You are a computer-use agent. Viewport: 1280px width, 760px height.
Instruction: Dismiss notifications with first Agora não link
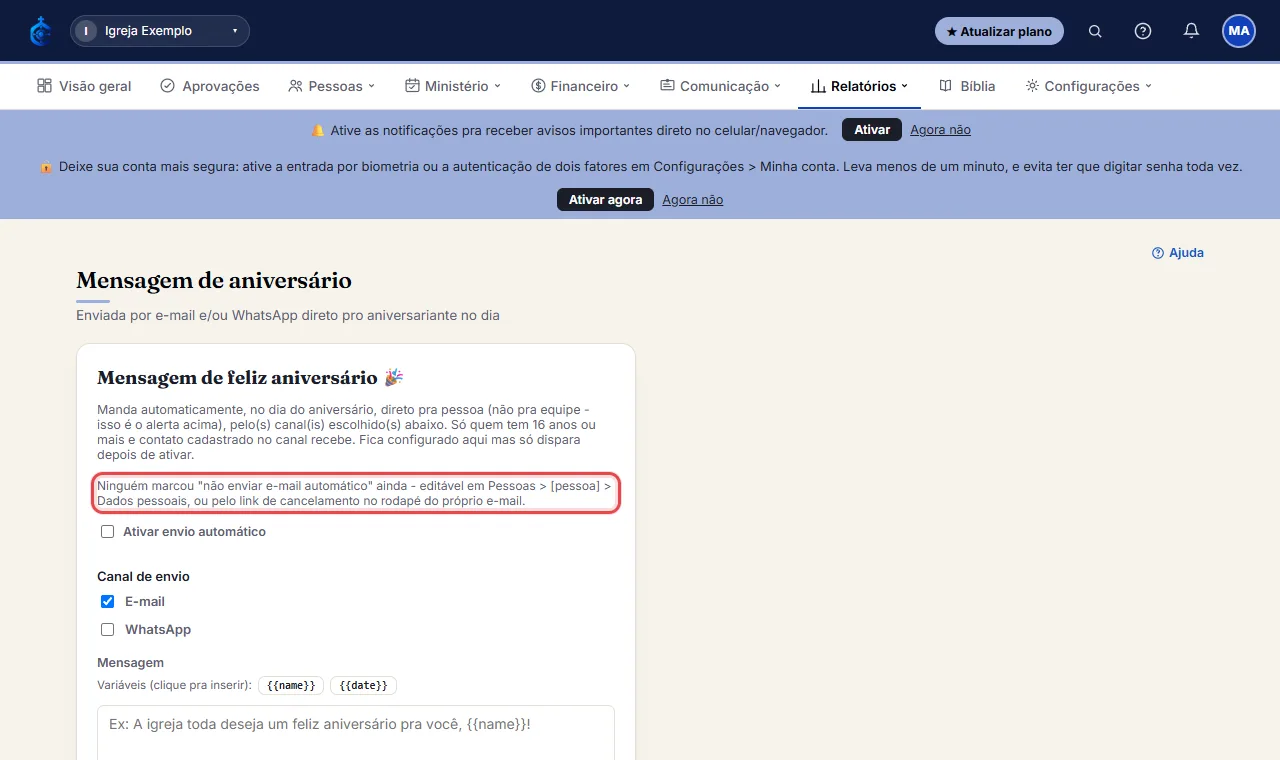pyautogui.click(x=940, y=130)
